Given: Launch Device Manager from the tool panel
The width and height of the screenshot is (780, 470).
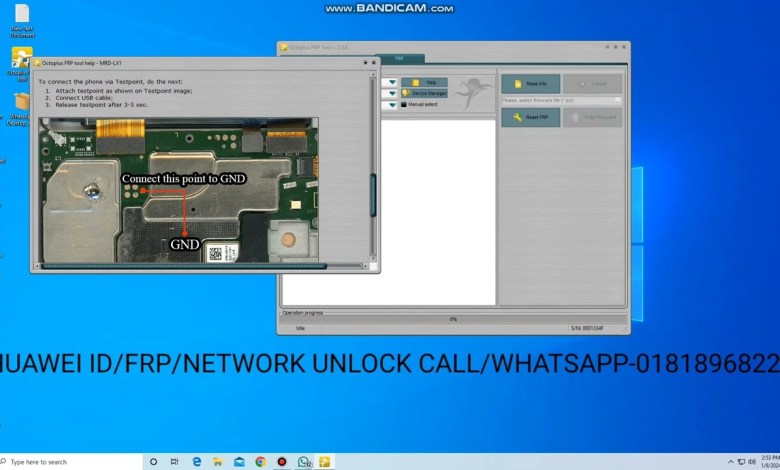Looking at the screenshot, I should (x=427, y=93).
